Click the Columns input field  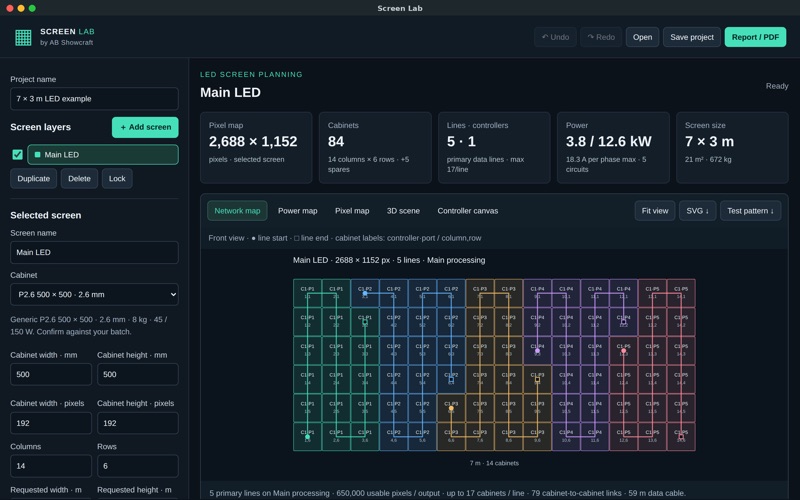51,466
